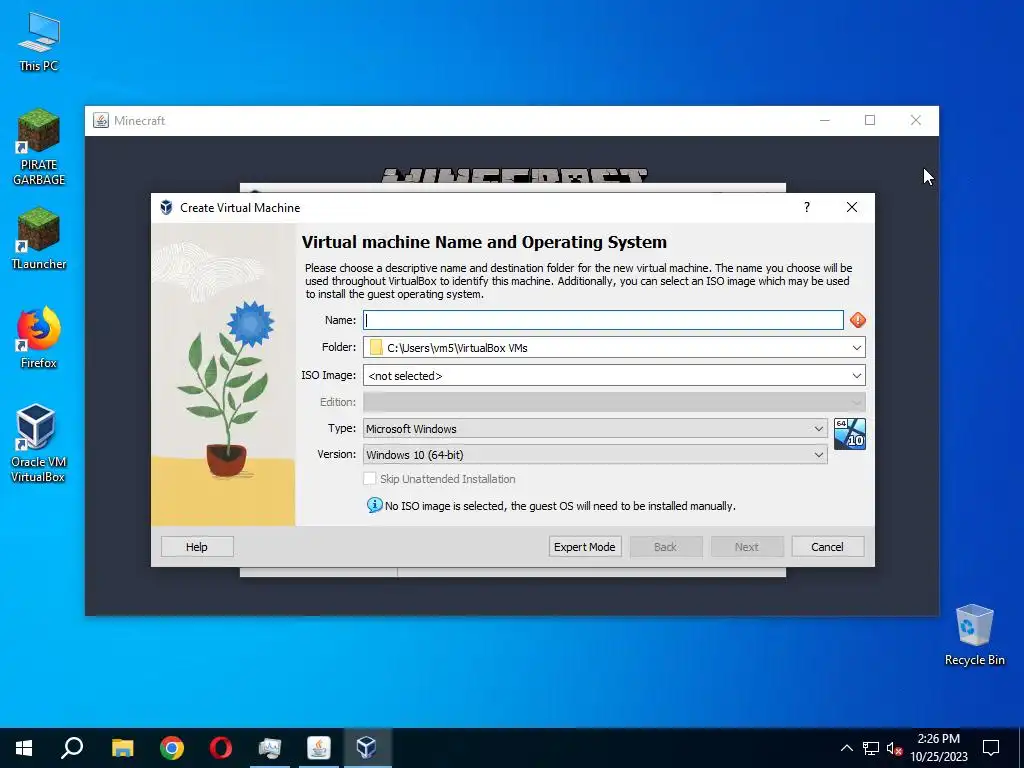
Task: Show hidden system tray icons
Action: (846, 748)
